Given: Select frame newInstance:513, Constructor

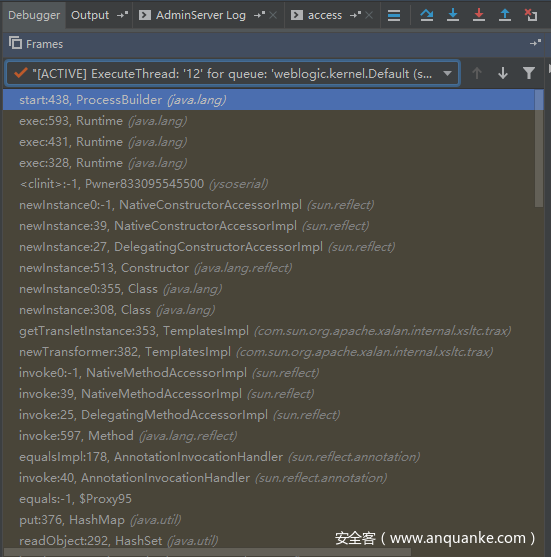Looking at the screenshot, I should click(268, 267).
